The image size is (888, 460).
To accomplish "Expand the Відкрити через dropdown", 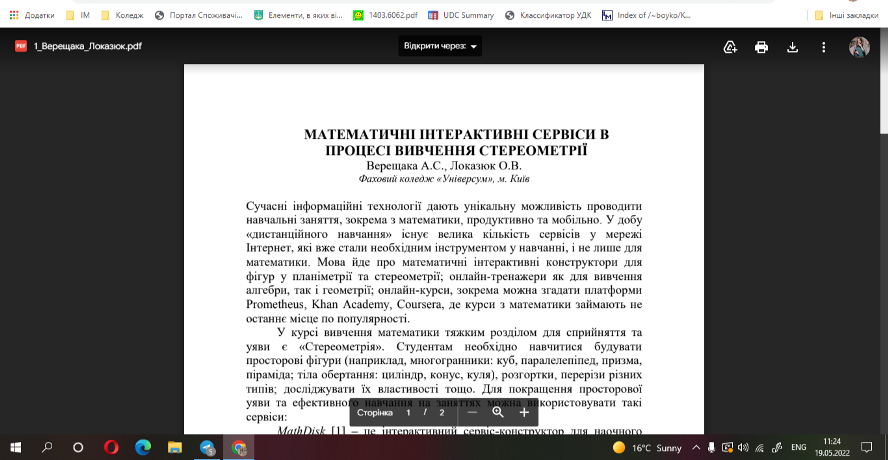I will [x=440, y=46].
